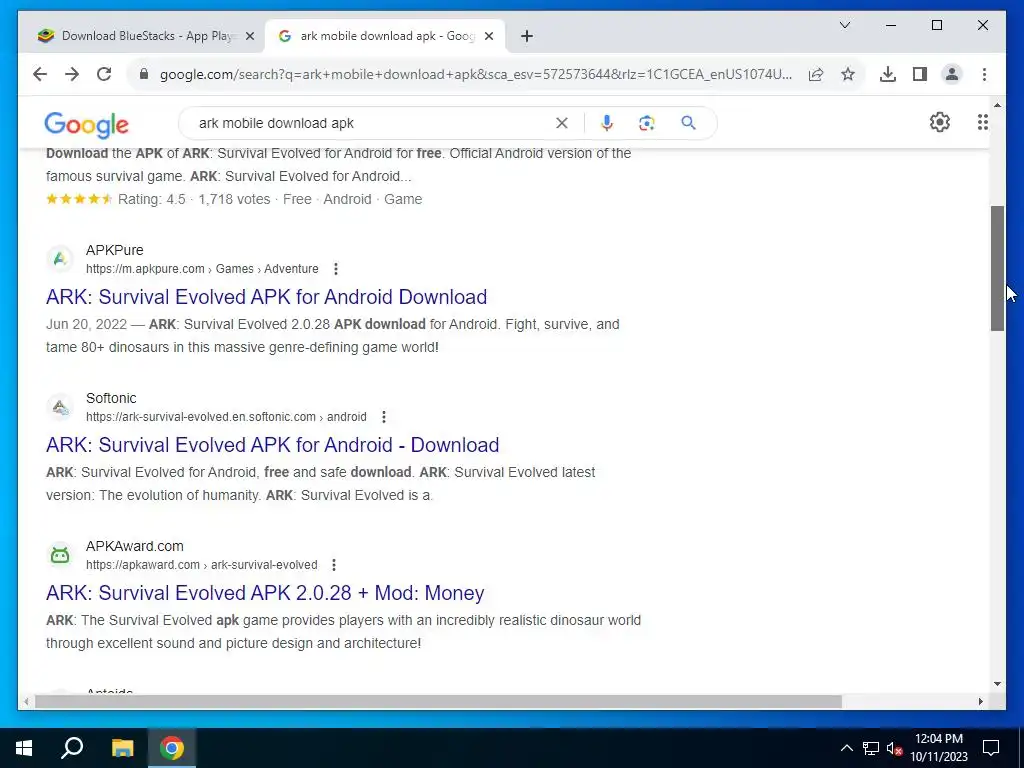Click the scroll-right arrow at the bottom
The image size is (1024, 768).
pyautogui.click(x=980, y=702)
